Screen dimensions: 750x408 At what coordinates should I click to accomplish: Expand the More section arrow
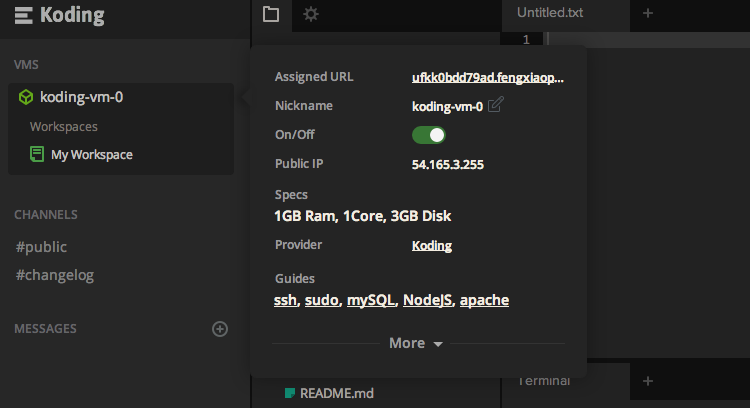click(438, 344)
